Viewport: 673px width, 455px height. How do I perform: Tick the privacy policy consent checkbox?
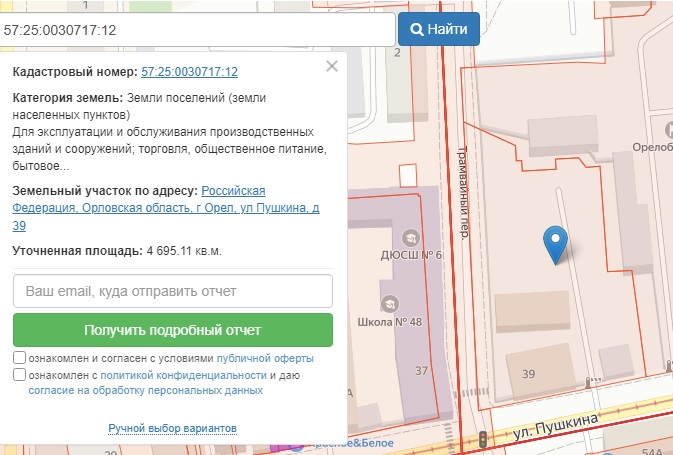pos(20,375)
